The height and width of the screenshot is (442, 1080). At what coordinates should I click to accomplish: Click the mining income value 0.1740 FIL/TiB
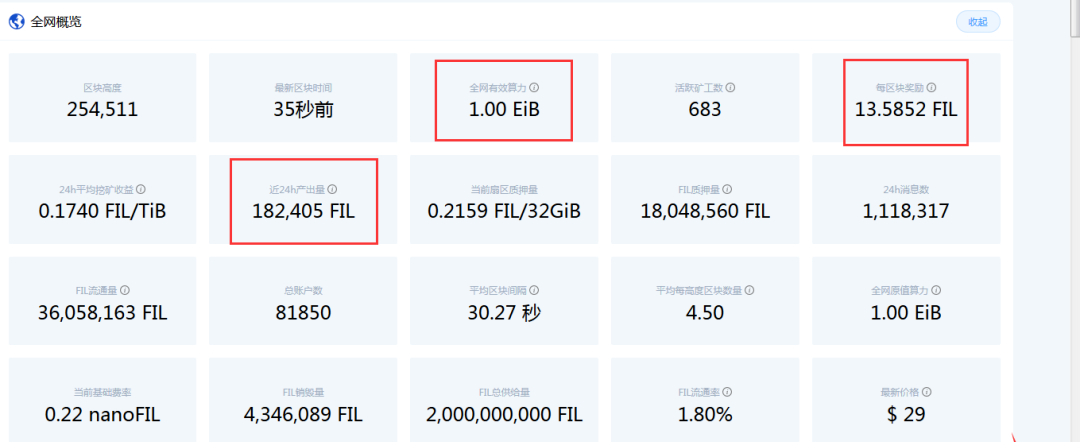coord(103,211)
